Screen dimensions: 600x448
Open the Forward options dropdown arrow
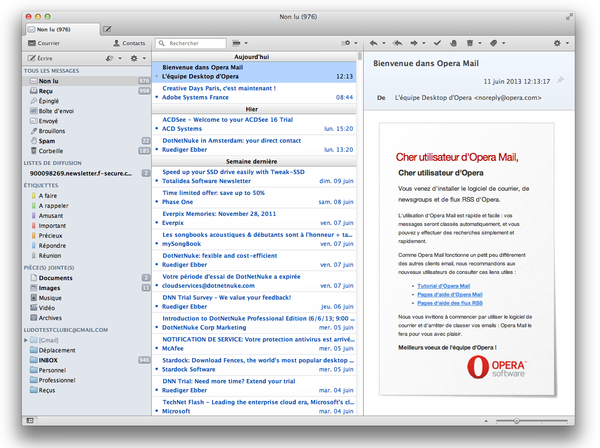424,43
